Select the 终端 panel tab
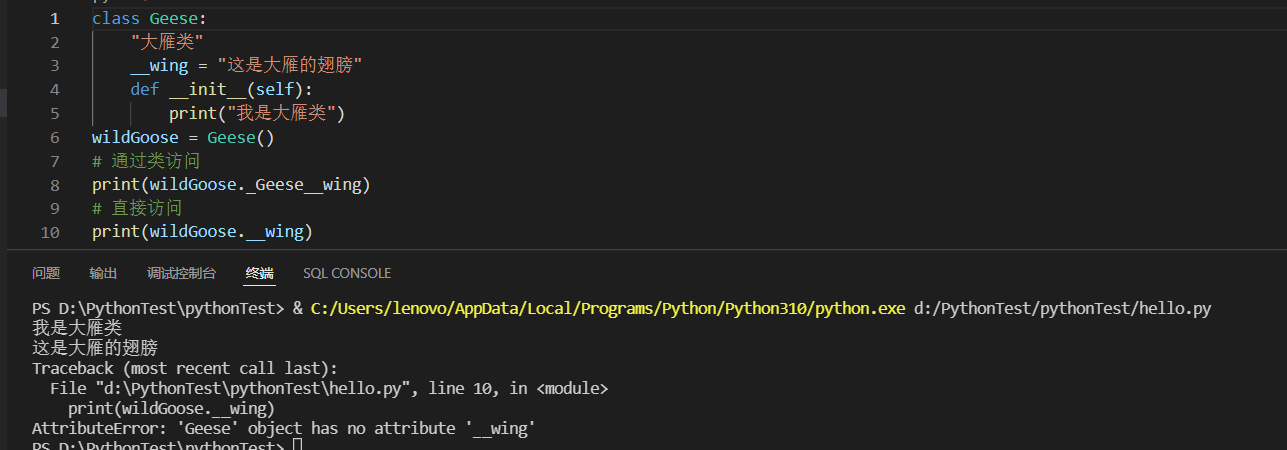 pos(260,273)
